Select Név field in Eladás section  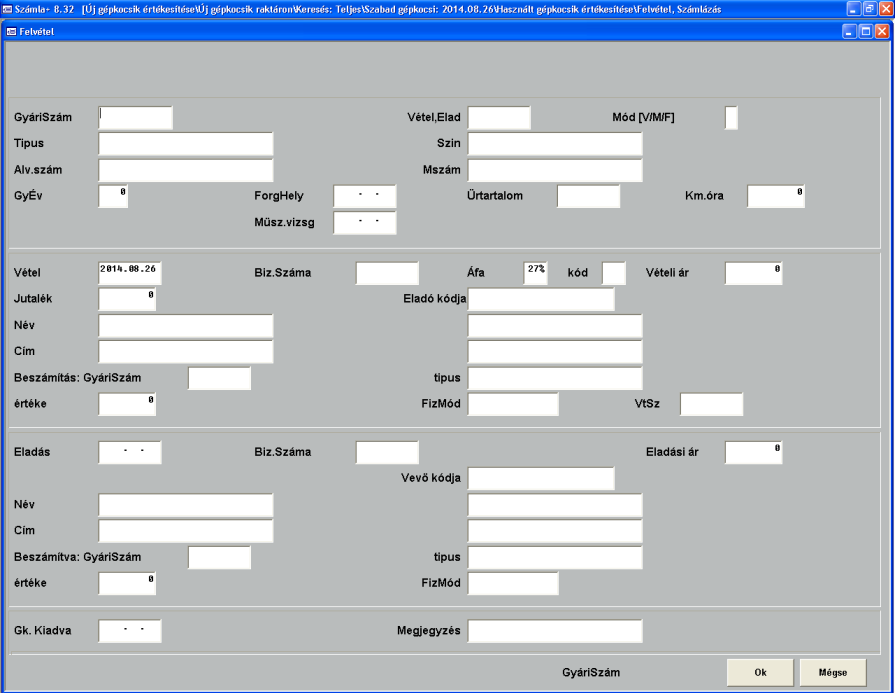point(186,505)
